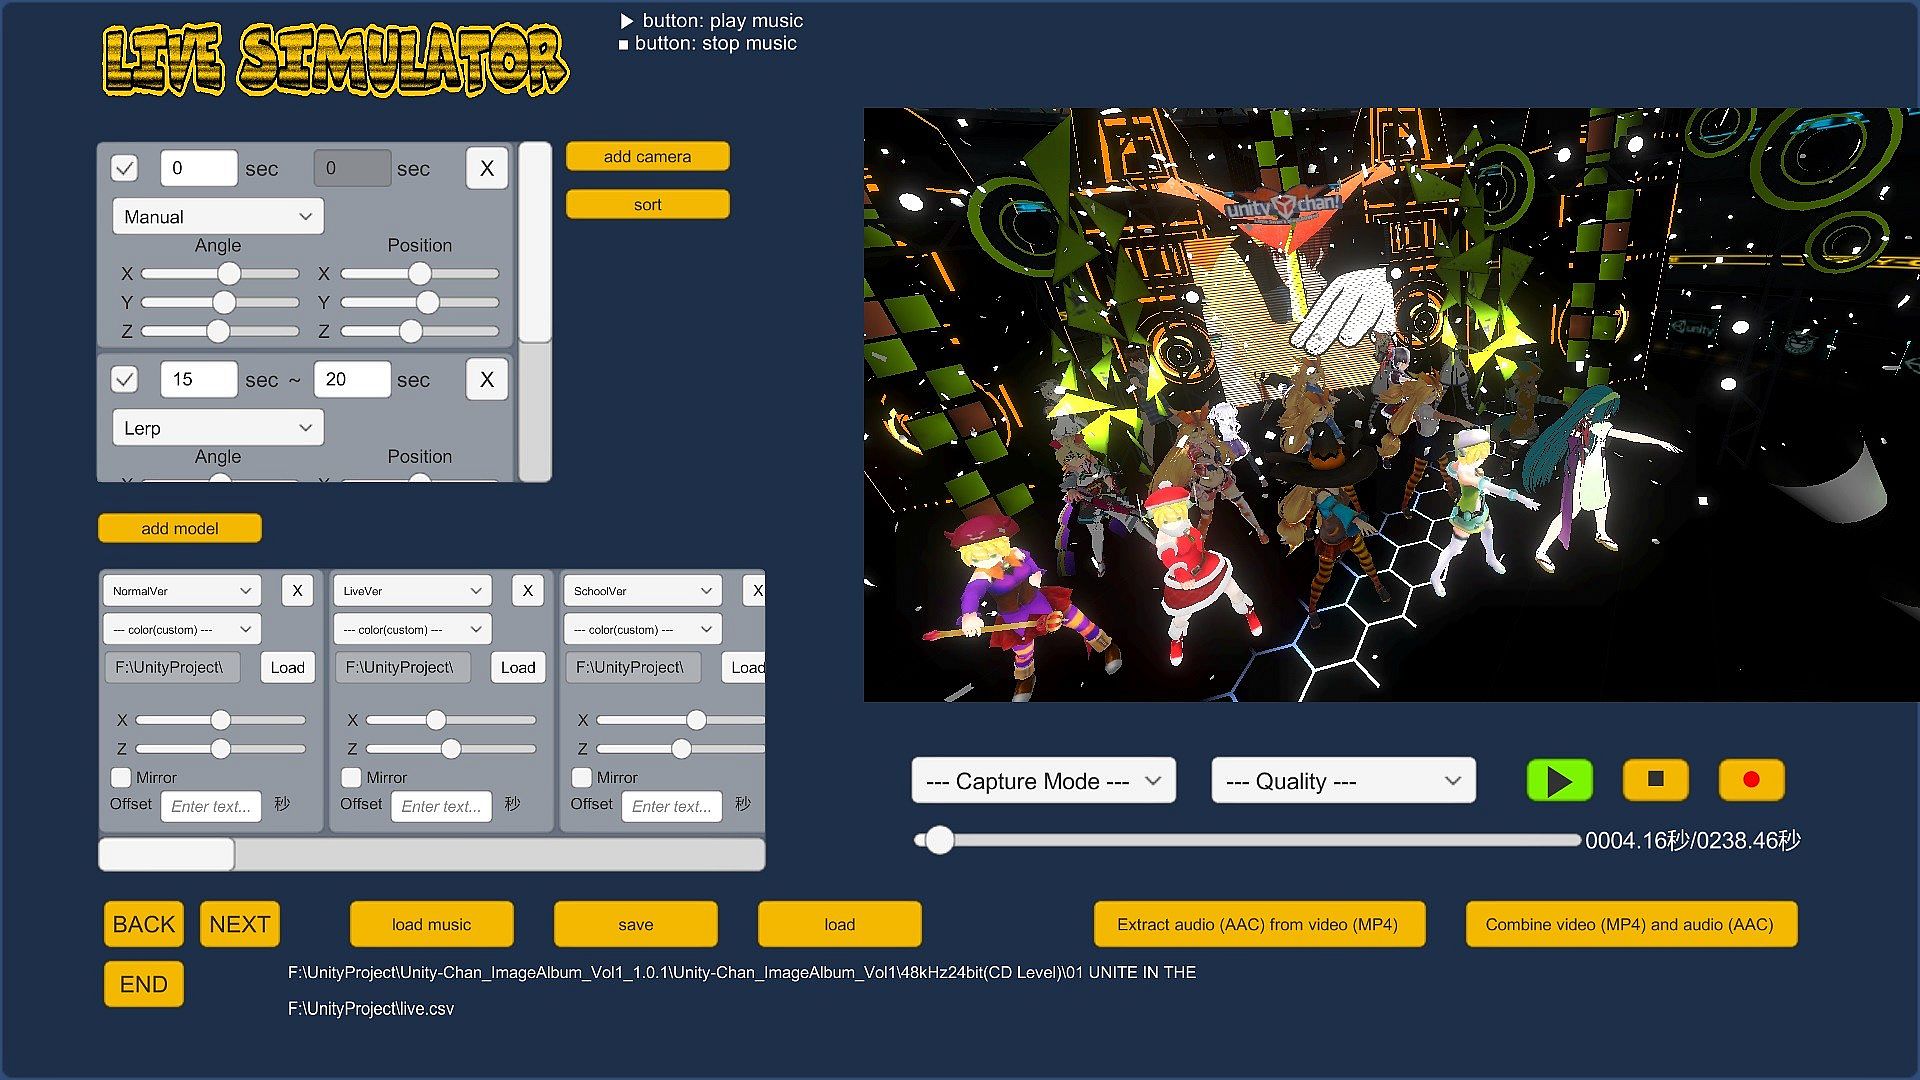Click the load music button
The height and width of the screenshot is (1080, 1920).
(x=431, y=924)
